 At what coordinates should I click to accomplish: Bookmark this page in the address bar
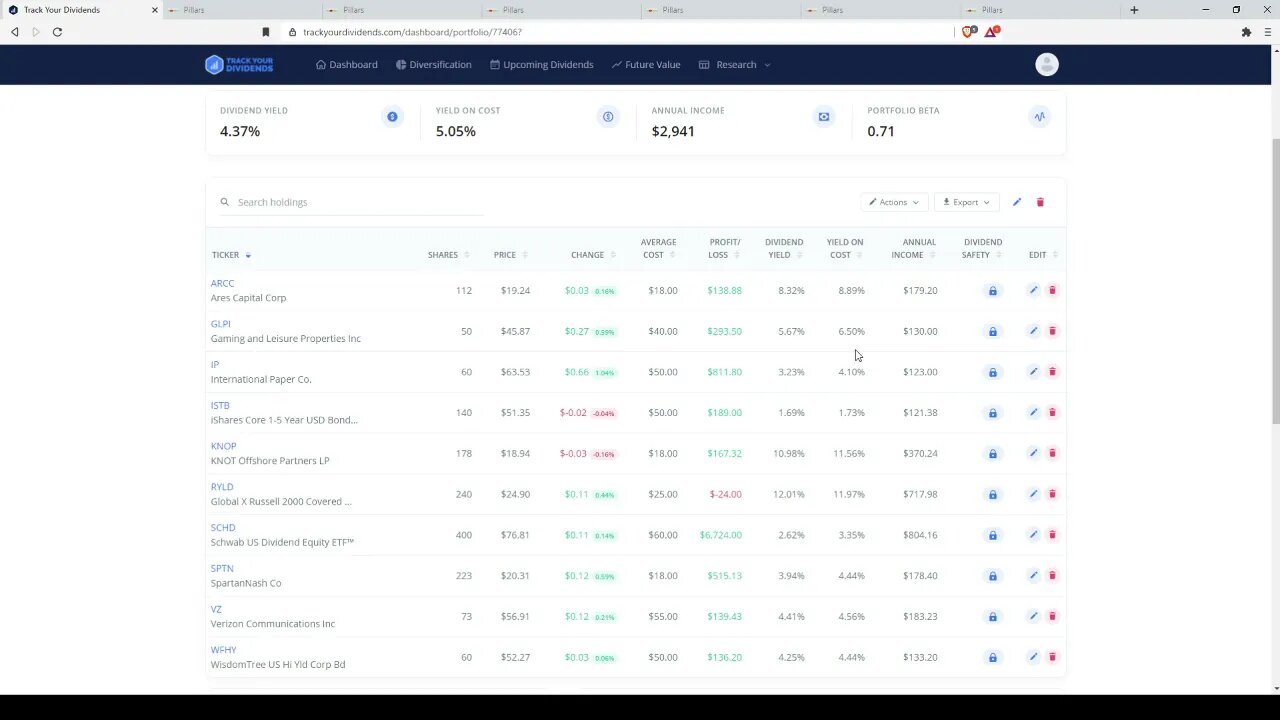[266, 32]
